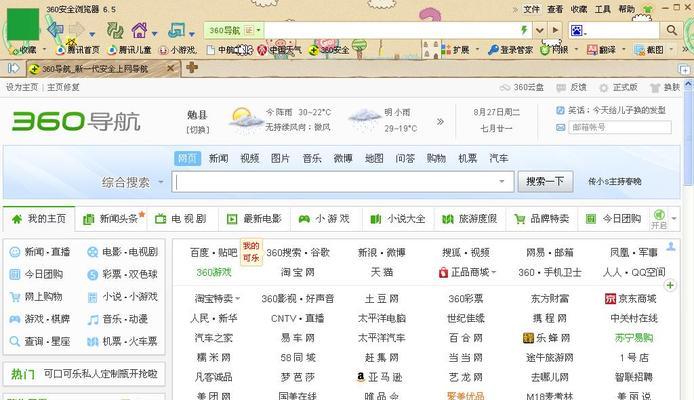Expand the 淘宝特卖 dropdown
This screenshot has width=694, height=400.
point(238,299)
